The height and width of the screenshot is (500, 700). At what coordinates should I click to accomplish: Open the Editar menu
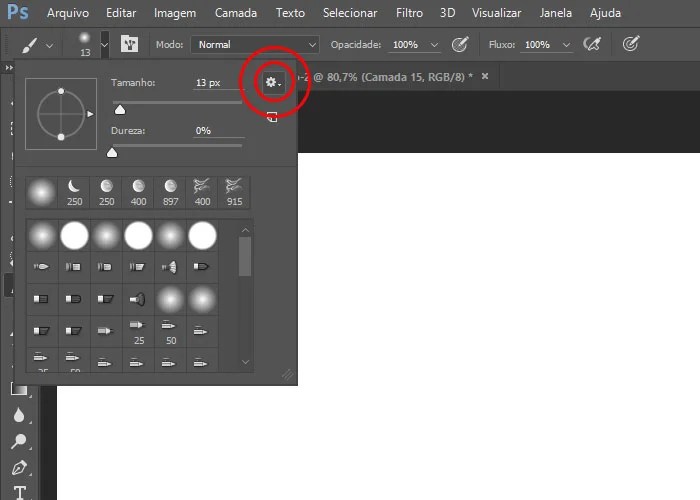(121, 13)
